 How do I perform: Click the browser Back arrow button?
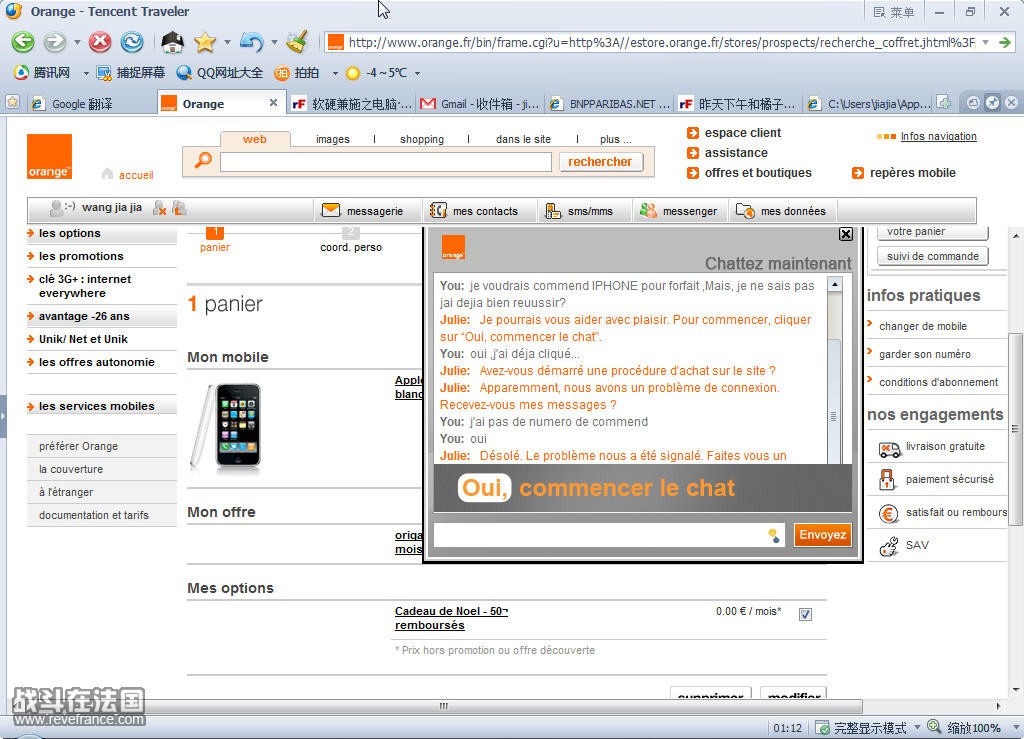point(22,42)
